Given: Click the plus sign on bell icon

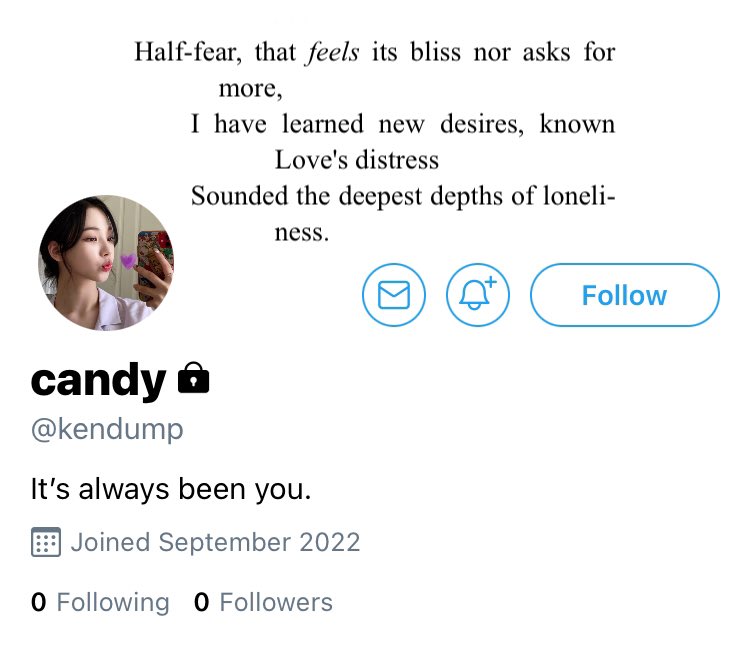Looking at the screenshot, I should coord(491,282).
